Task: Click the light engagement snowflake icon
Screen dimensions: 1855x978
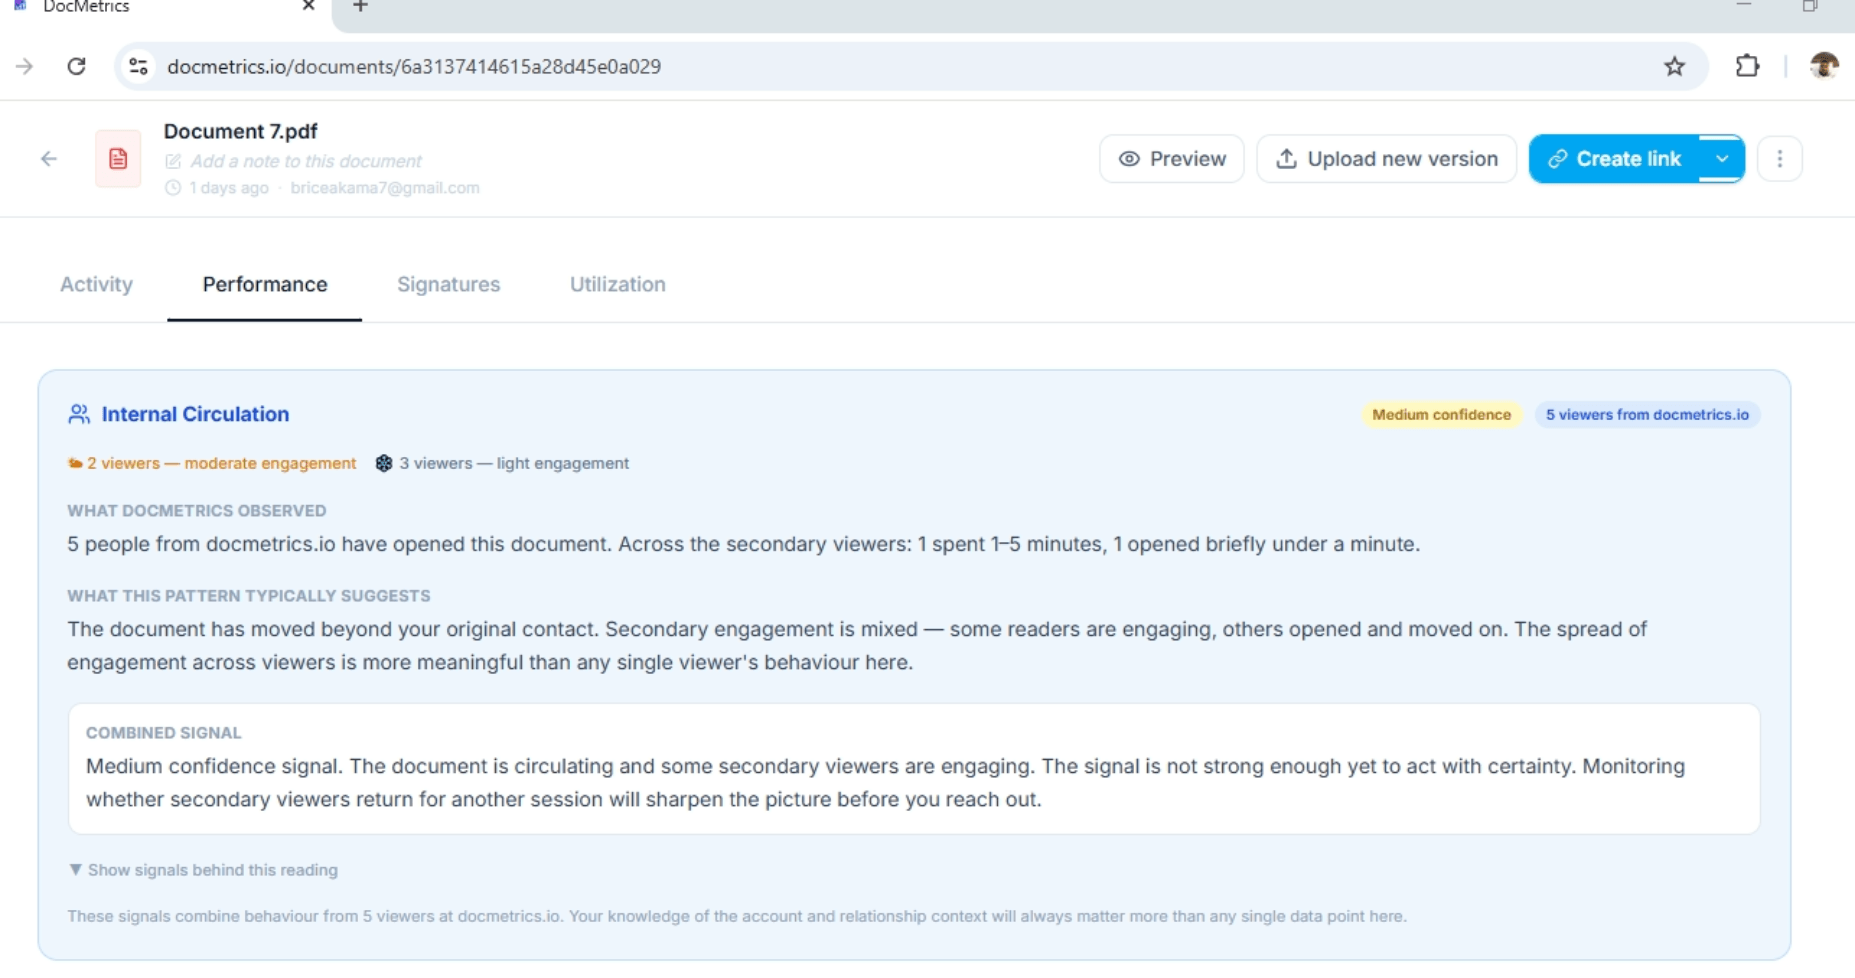Action: pos(384,463)
